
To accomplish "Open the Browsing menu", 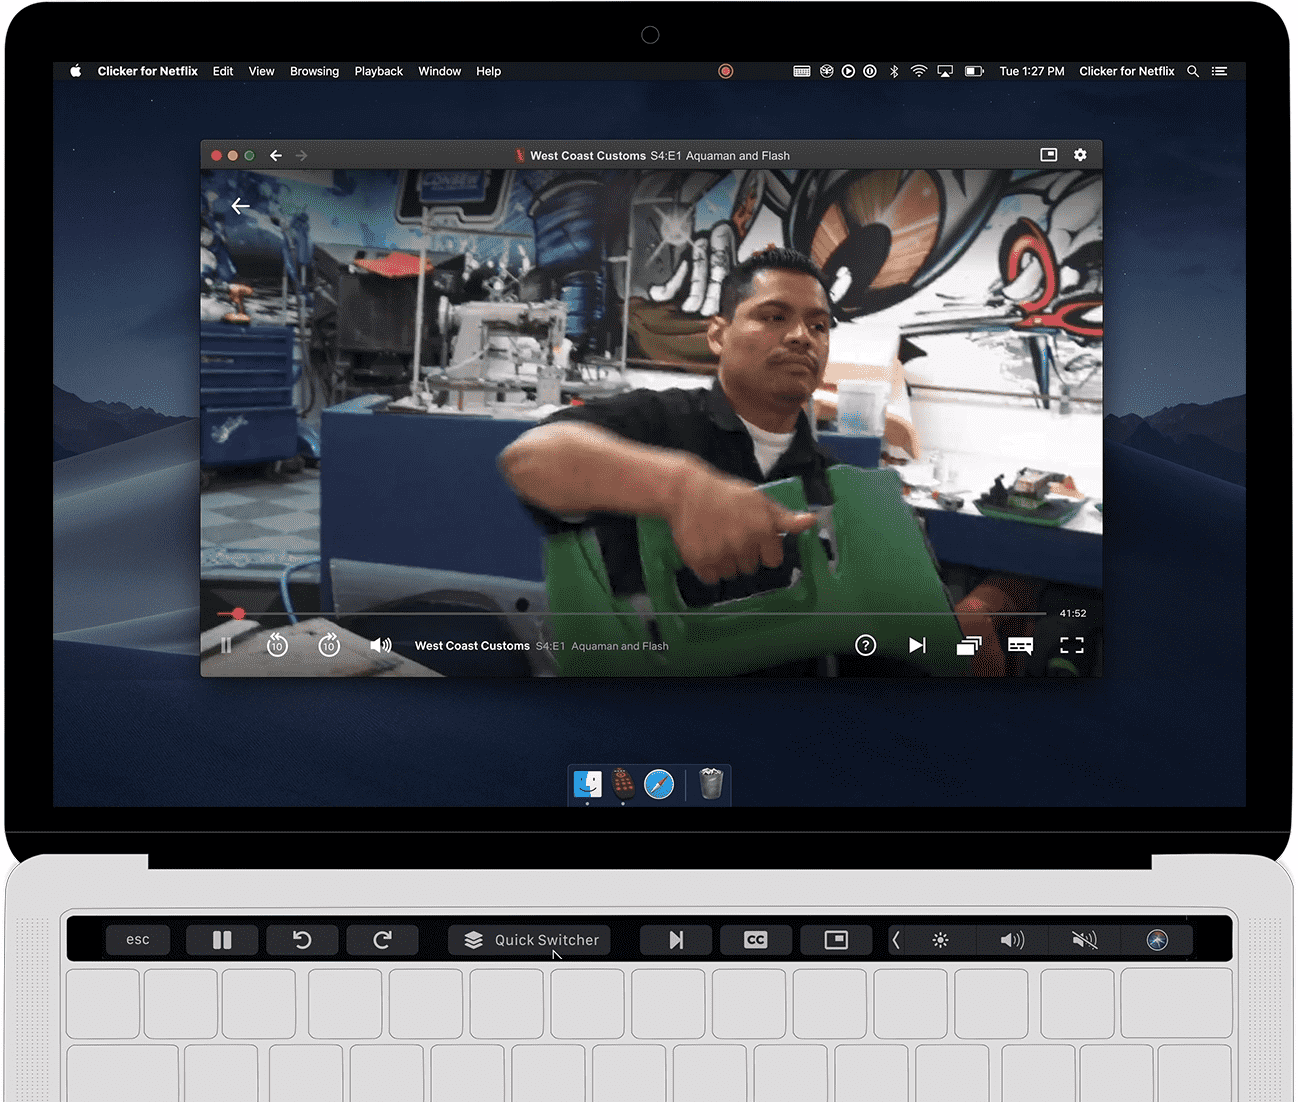I will click(x=314, y=71).
